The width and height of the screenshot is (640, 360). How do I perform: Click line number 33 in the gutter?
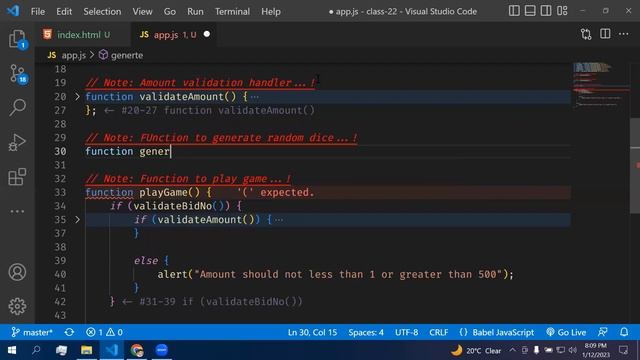[60, 192]
